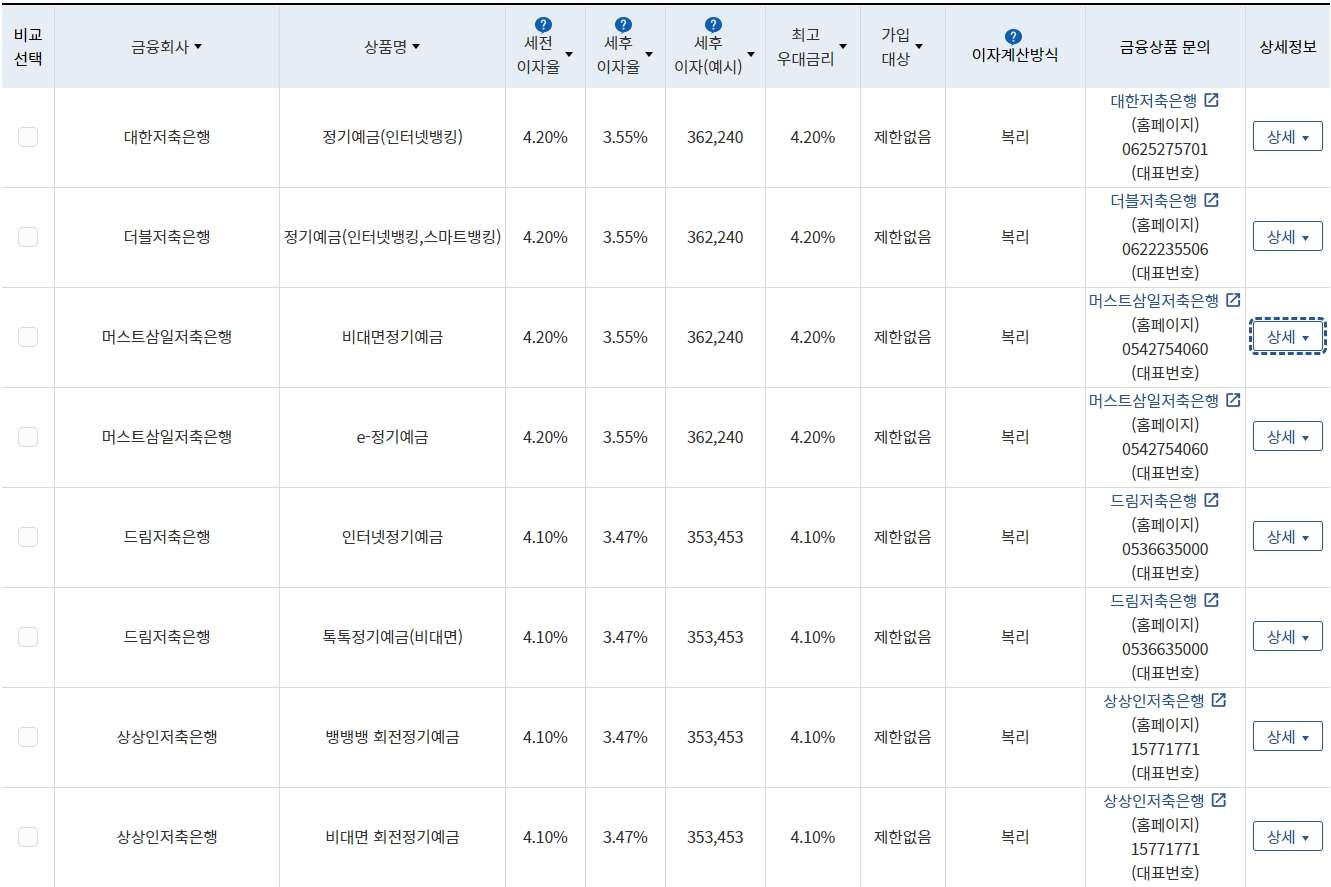Open help icon above 세후 이자(예시) header
The image size is (1331, 887).
pyautogui.click(x=713, y=24)
